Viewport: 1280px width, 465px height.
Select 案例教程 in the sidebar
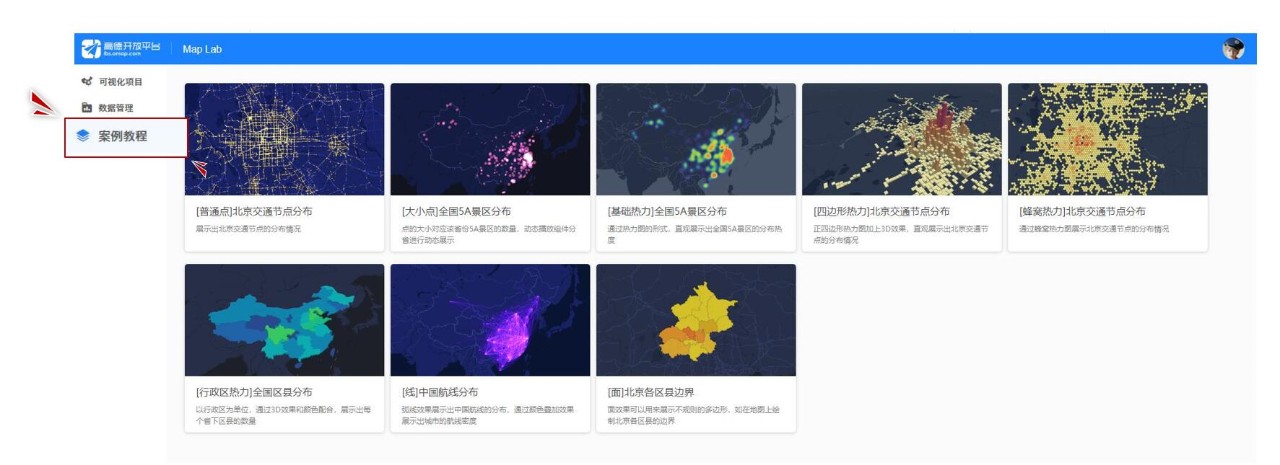click(x=126, y=137)
